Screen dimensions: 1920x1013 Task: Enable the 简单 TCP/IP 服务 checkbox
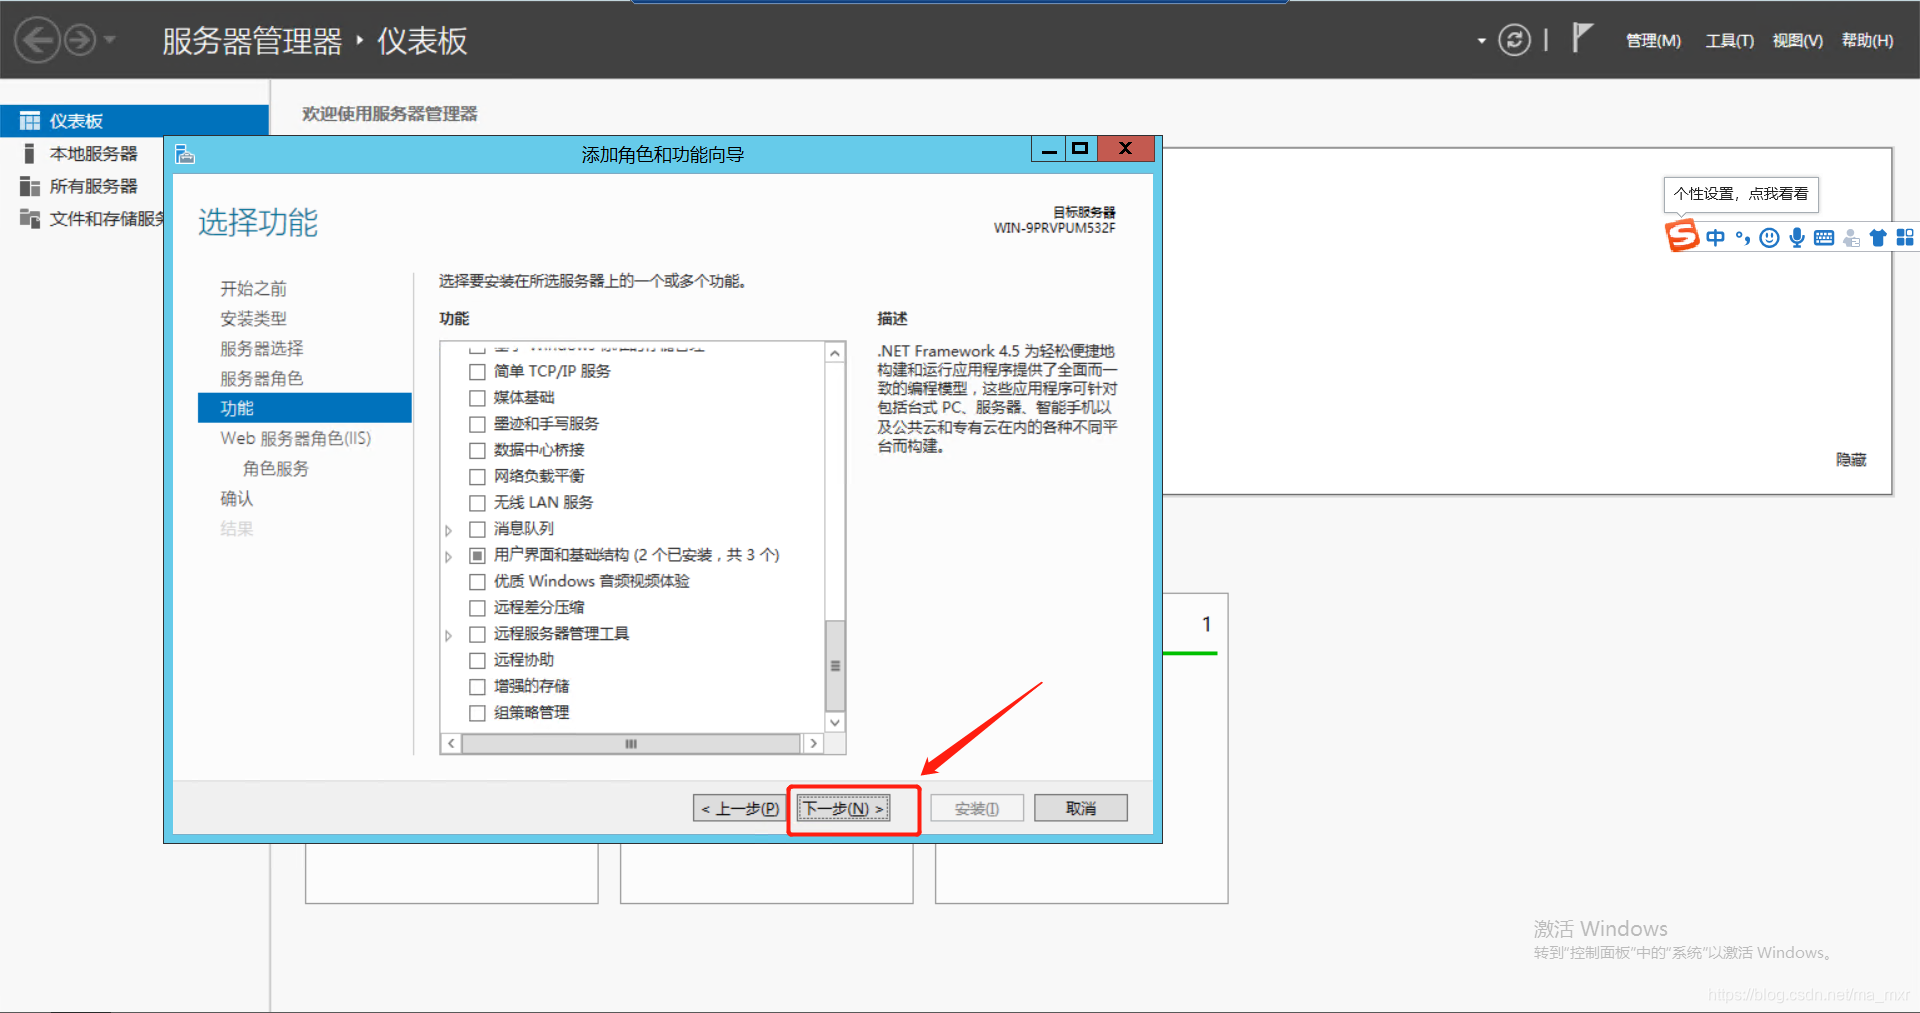(477, 371)
